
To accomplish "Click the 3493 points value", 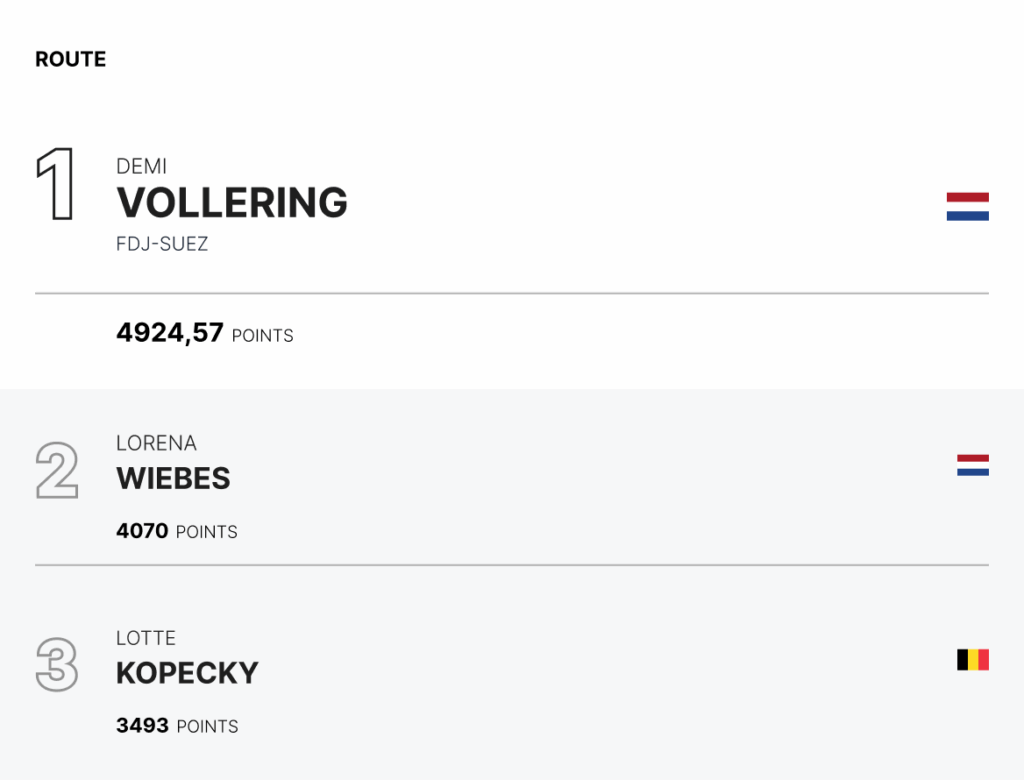I will [x=142, y=725].
